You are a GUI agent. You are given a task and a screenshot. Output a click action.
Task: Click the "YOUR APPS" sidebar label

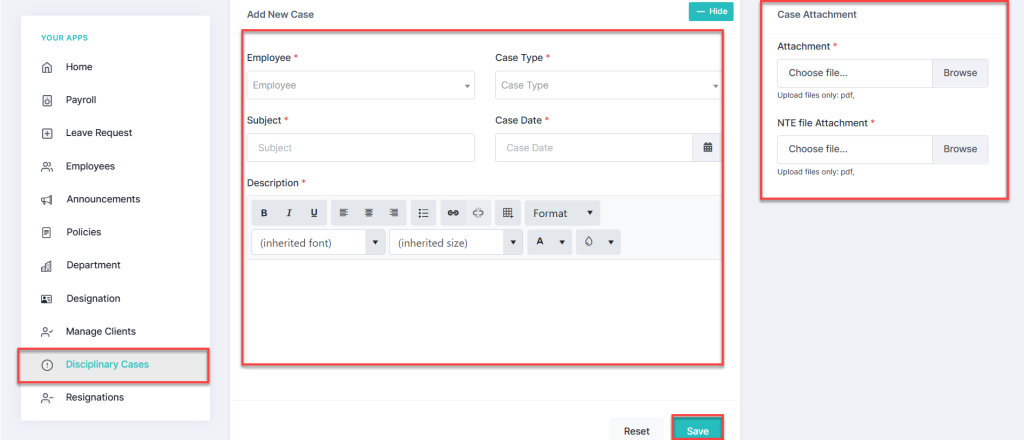(64, 38)
